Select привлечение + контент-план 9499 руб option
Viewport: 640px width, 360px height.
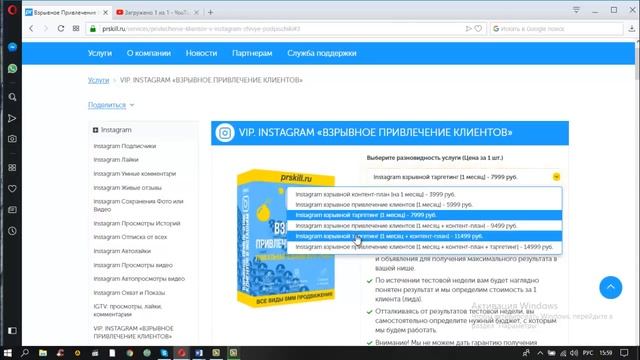424,226
